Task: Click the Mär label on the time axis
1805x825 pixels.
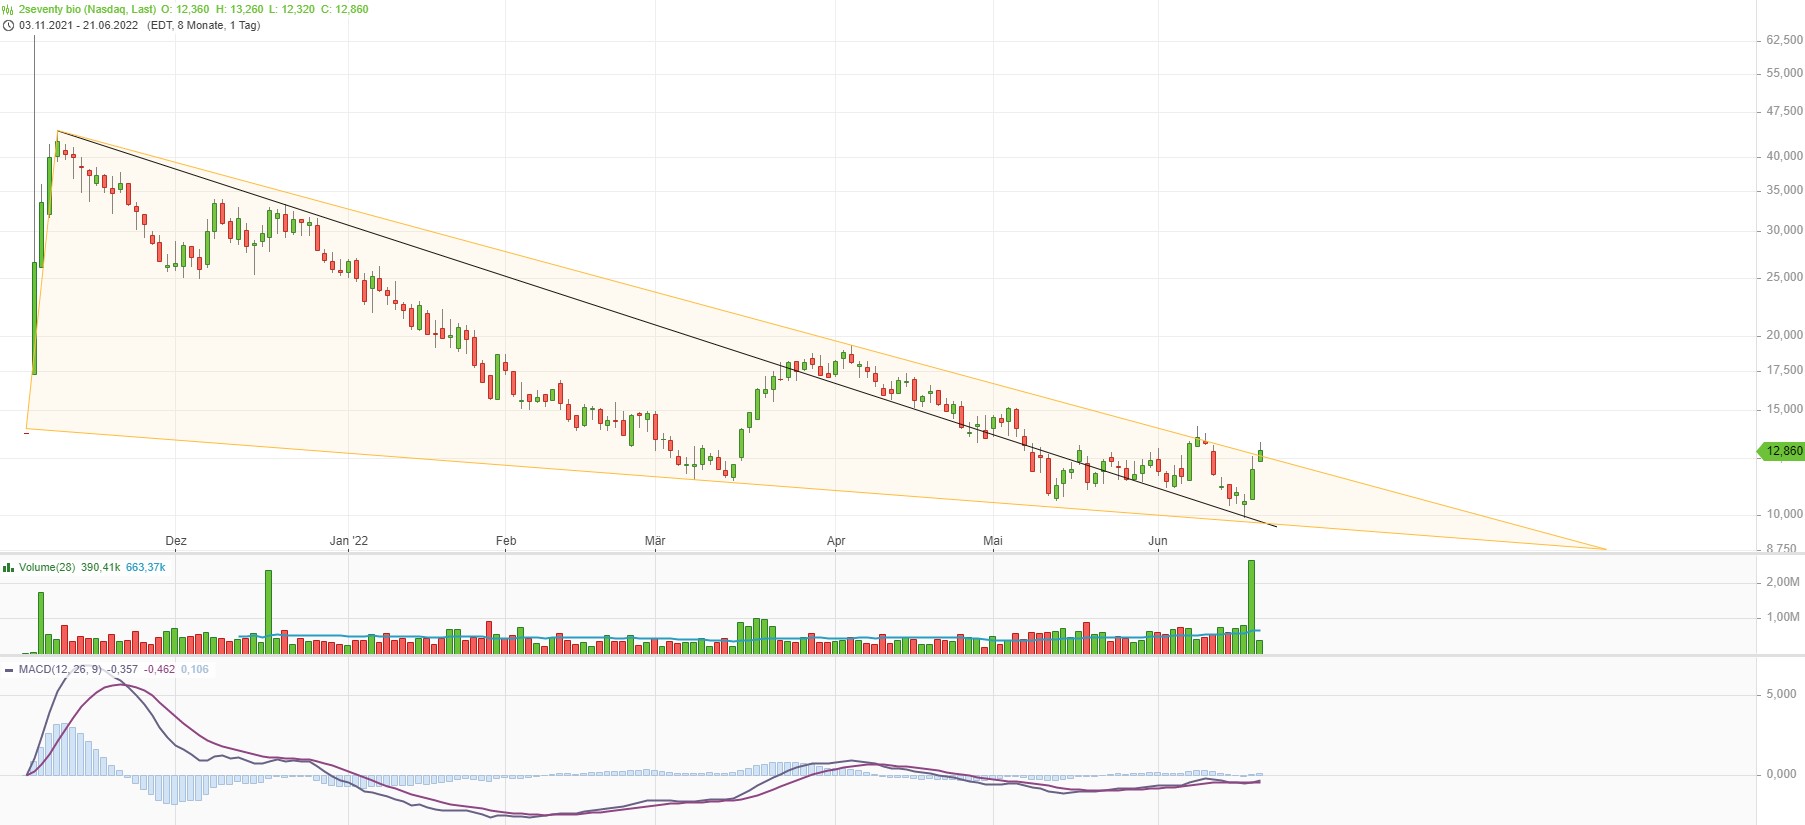Action: click(655, 541)
